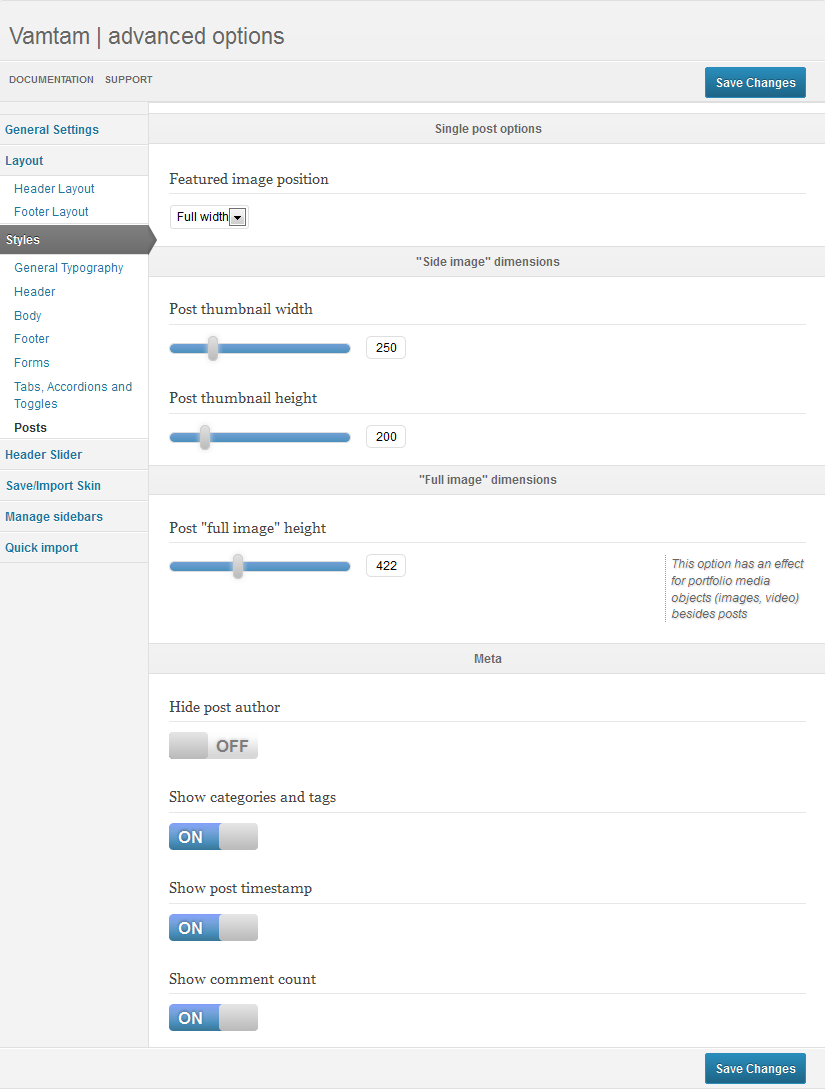Disable Show categories and tags switch

[213, 836]
